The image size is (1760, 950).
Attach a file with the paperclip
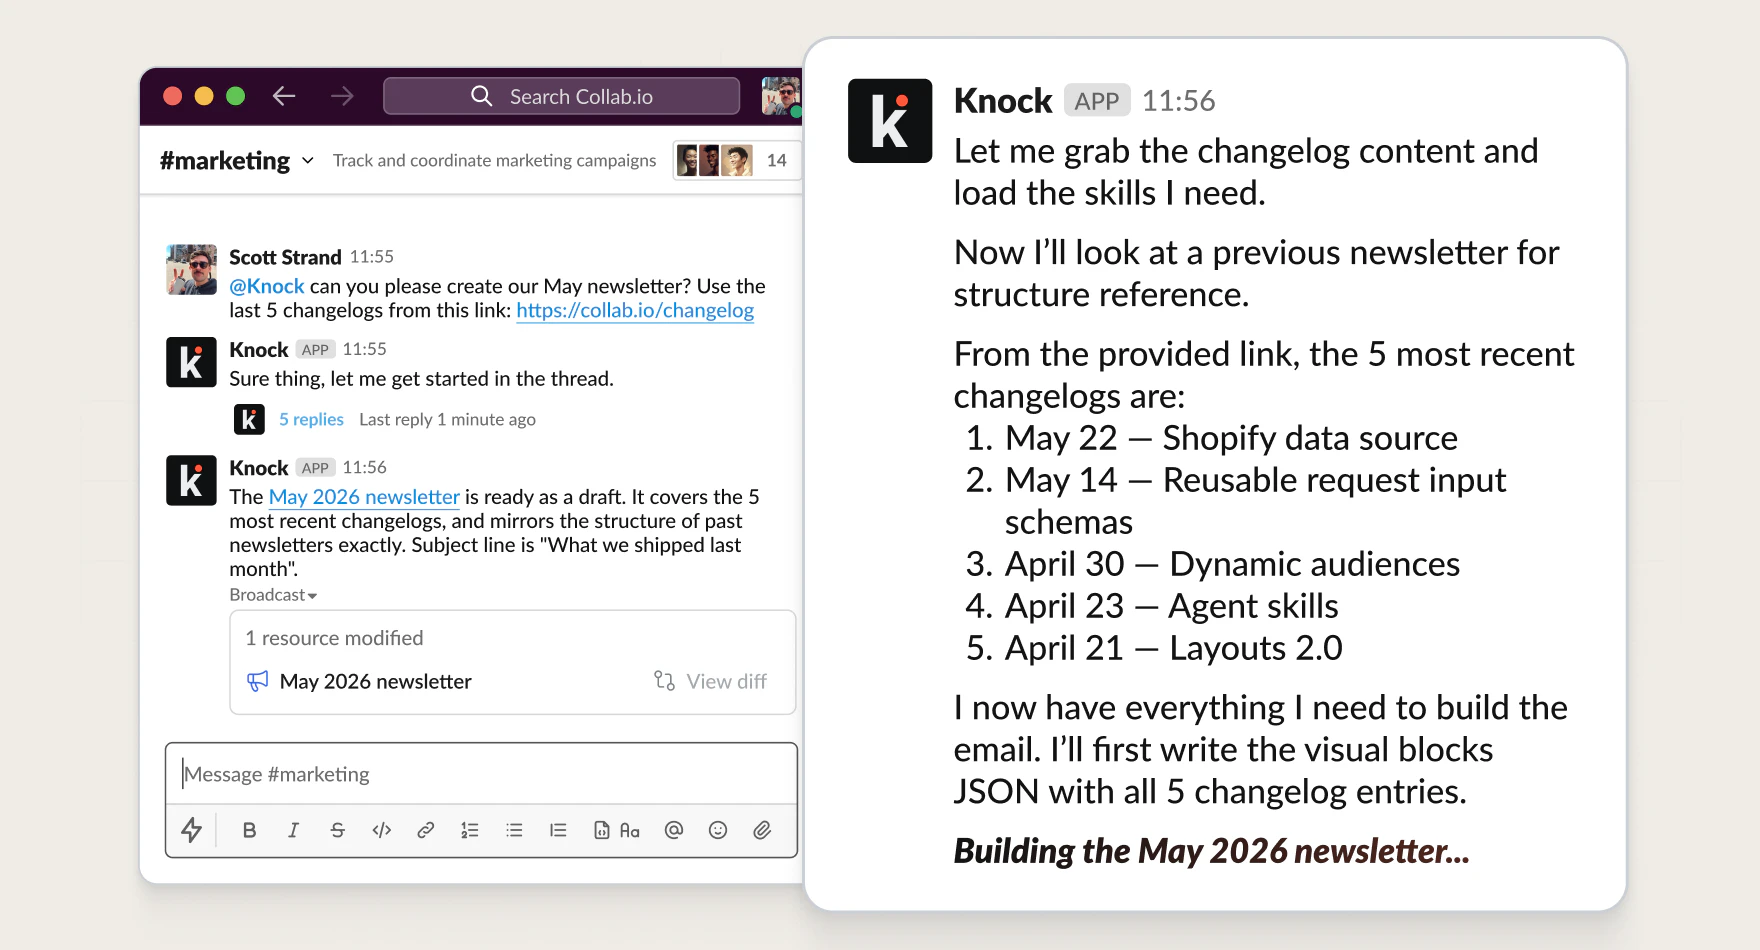762,830
